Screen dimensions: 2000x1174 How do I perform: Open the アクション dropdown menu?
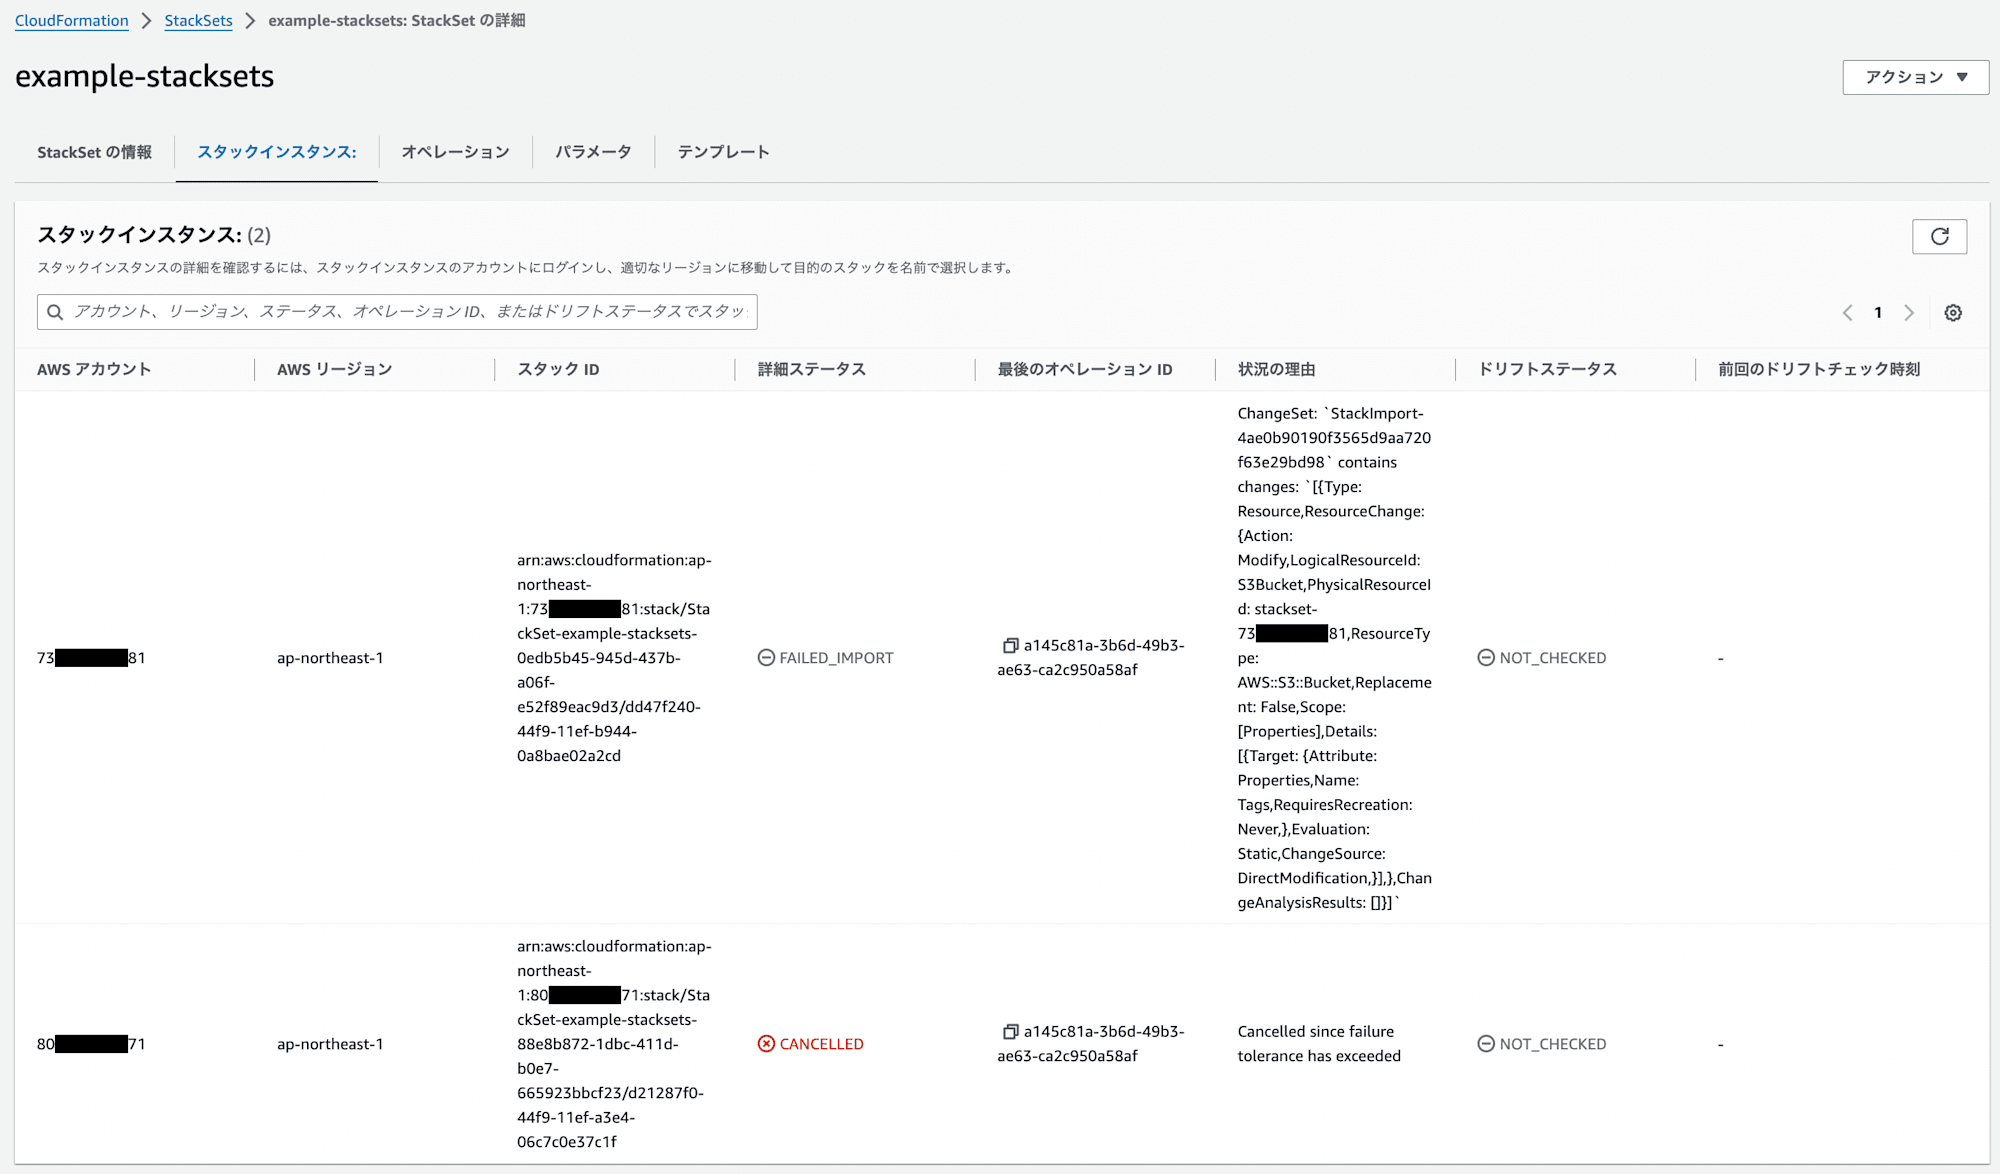pyautogui.click(x=1915, y=77)
